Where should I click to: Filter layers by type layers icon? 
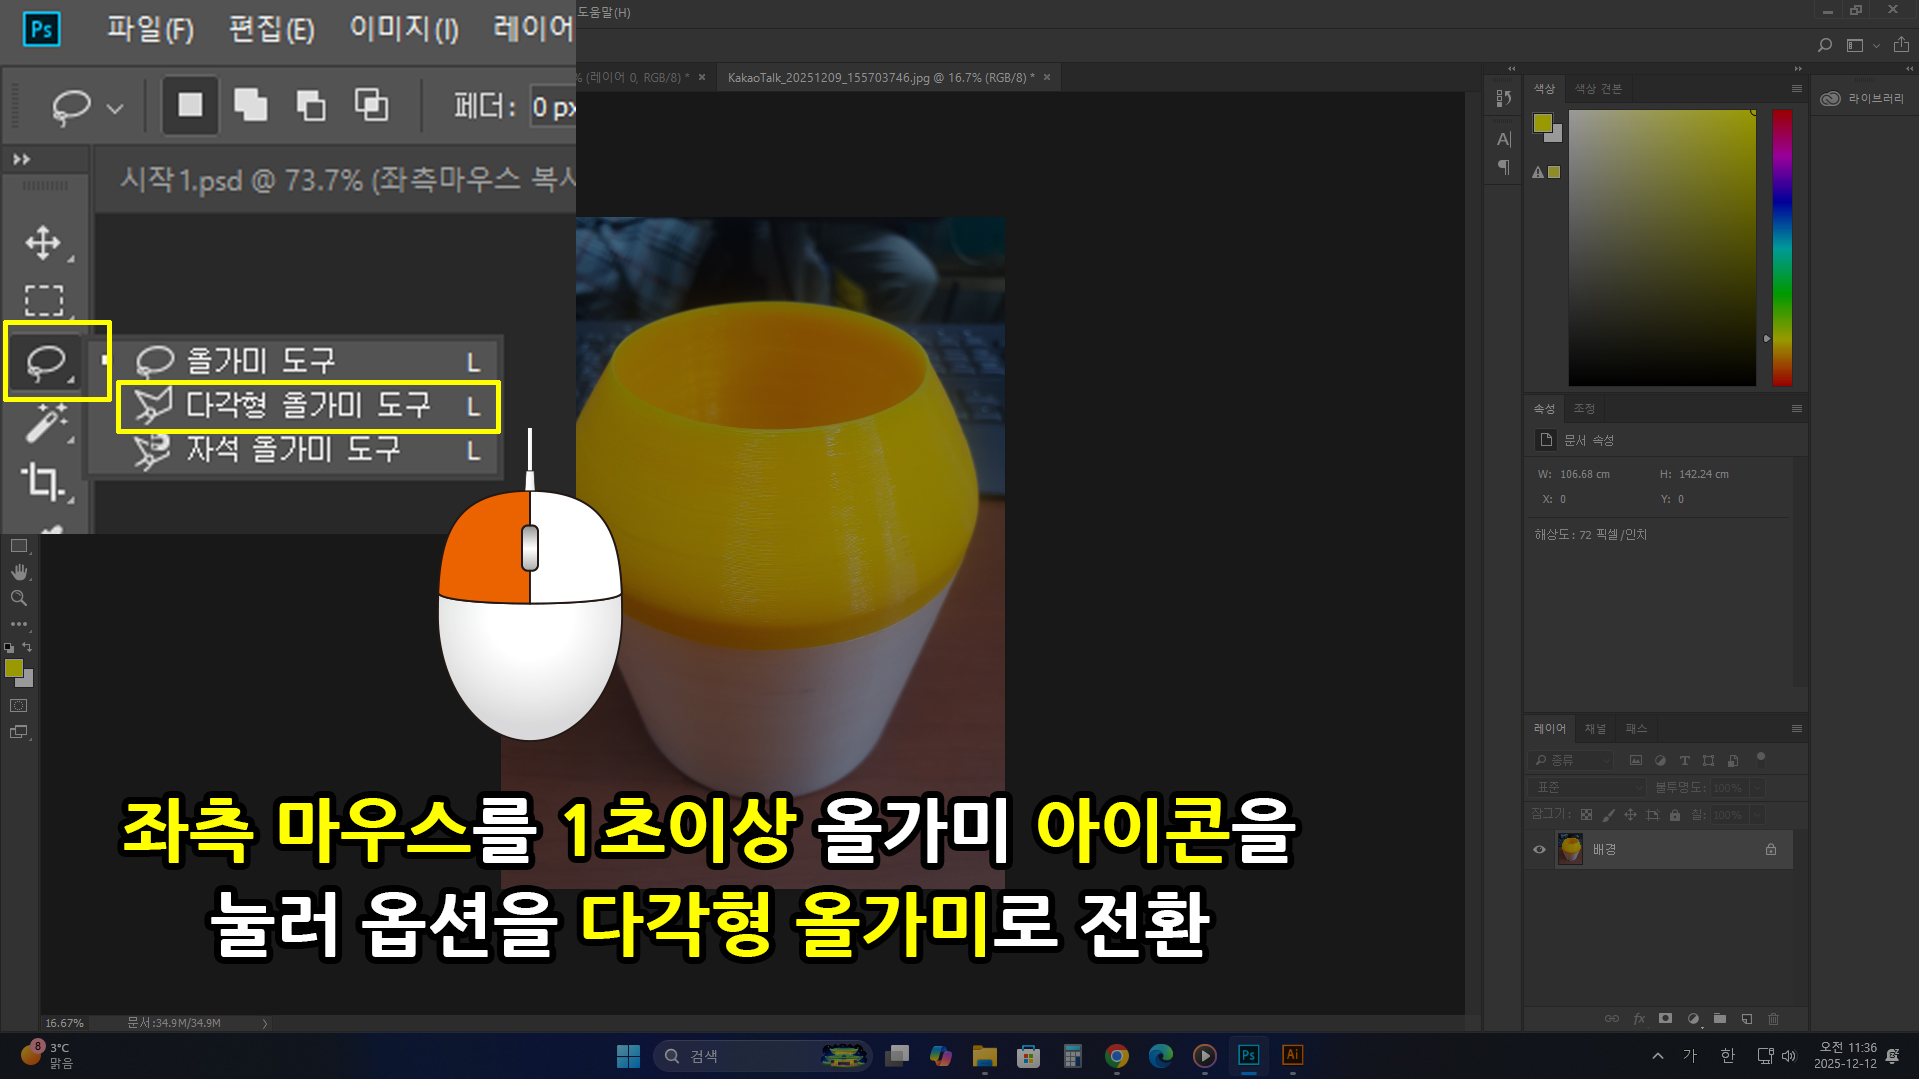[1684, 760]
